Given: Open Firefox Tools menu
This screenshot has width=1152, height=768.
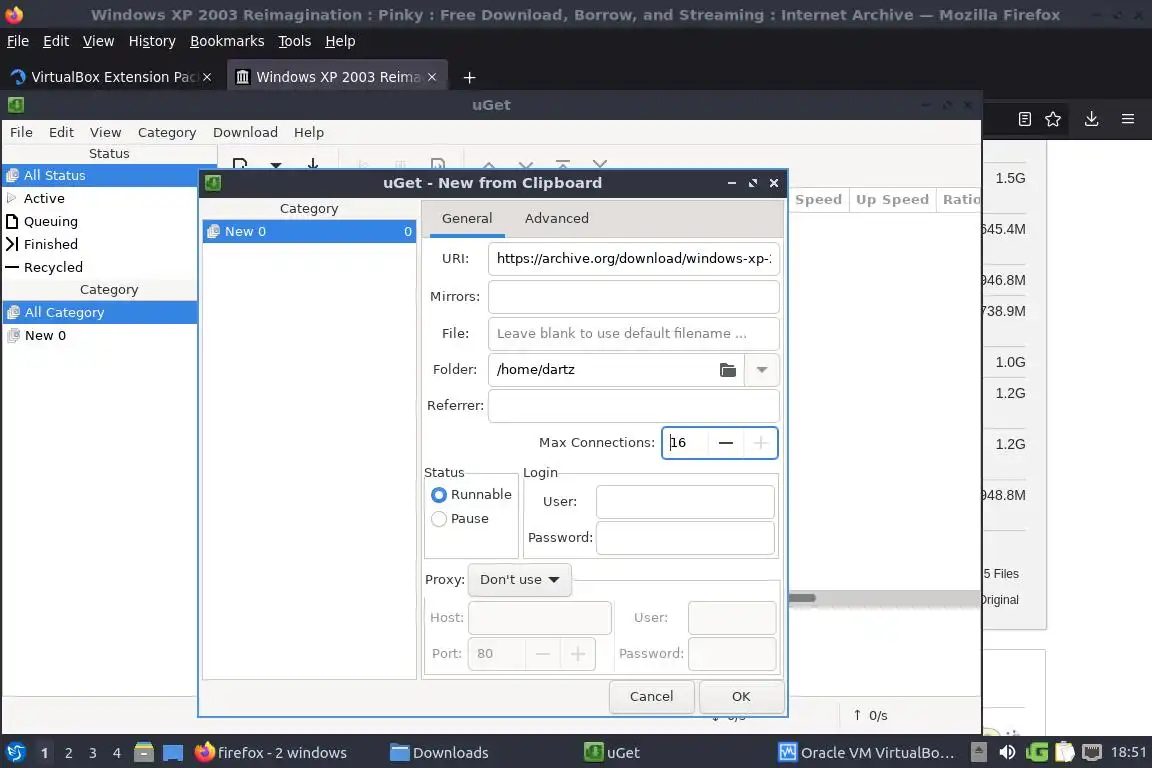Looking at the screenshot, I should click(x=295, y=41).
